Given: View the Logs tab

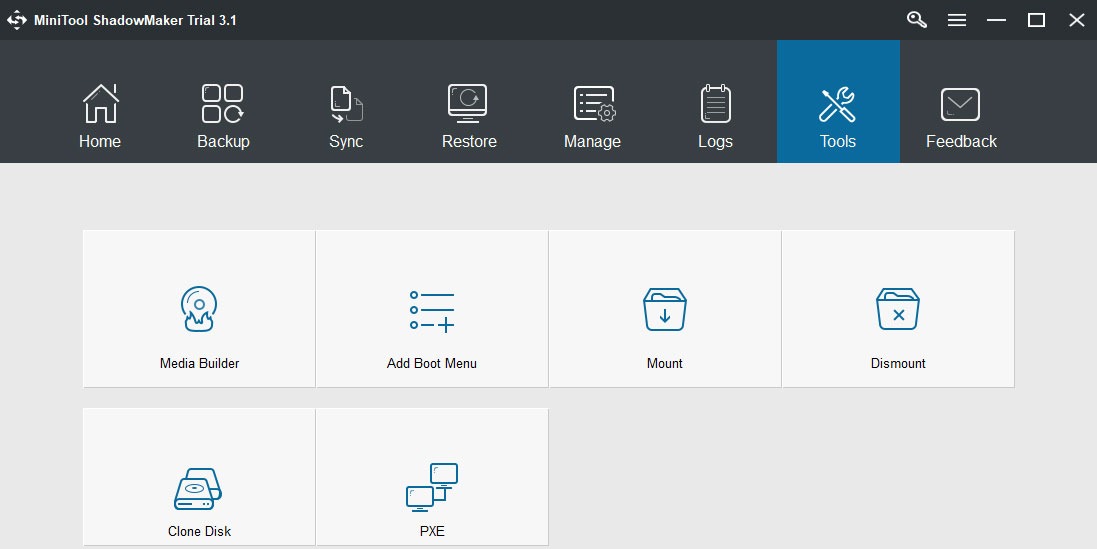Looking at the screenshot, I should (x=716, y=116).
